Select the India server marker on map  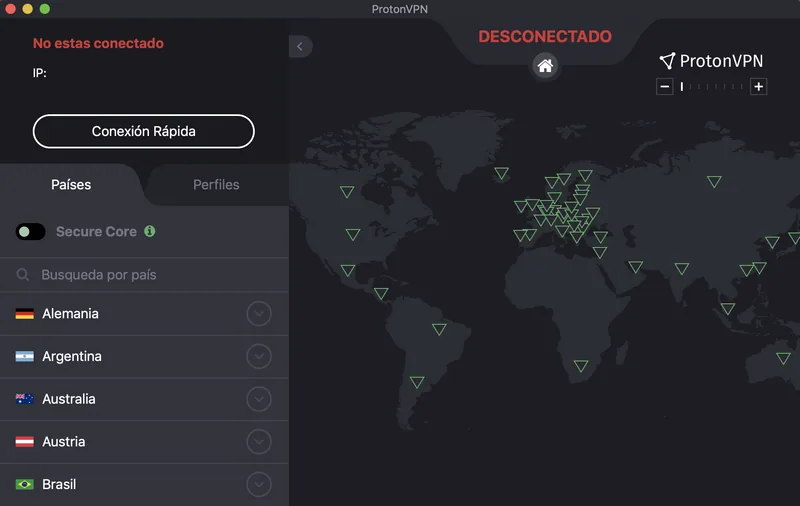[x=682, y=268]
